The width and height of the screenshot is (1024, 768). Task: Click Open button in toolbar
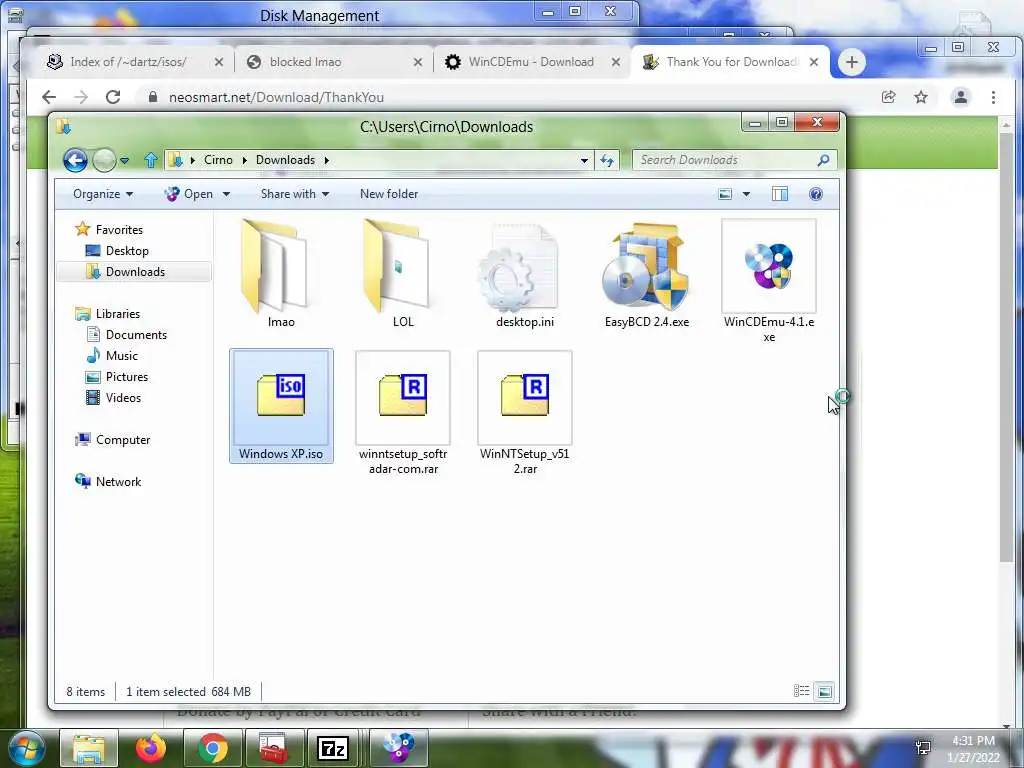[189, 194]
